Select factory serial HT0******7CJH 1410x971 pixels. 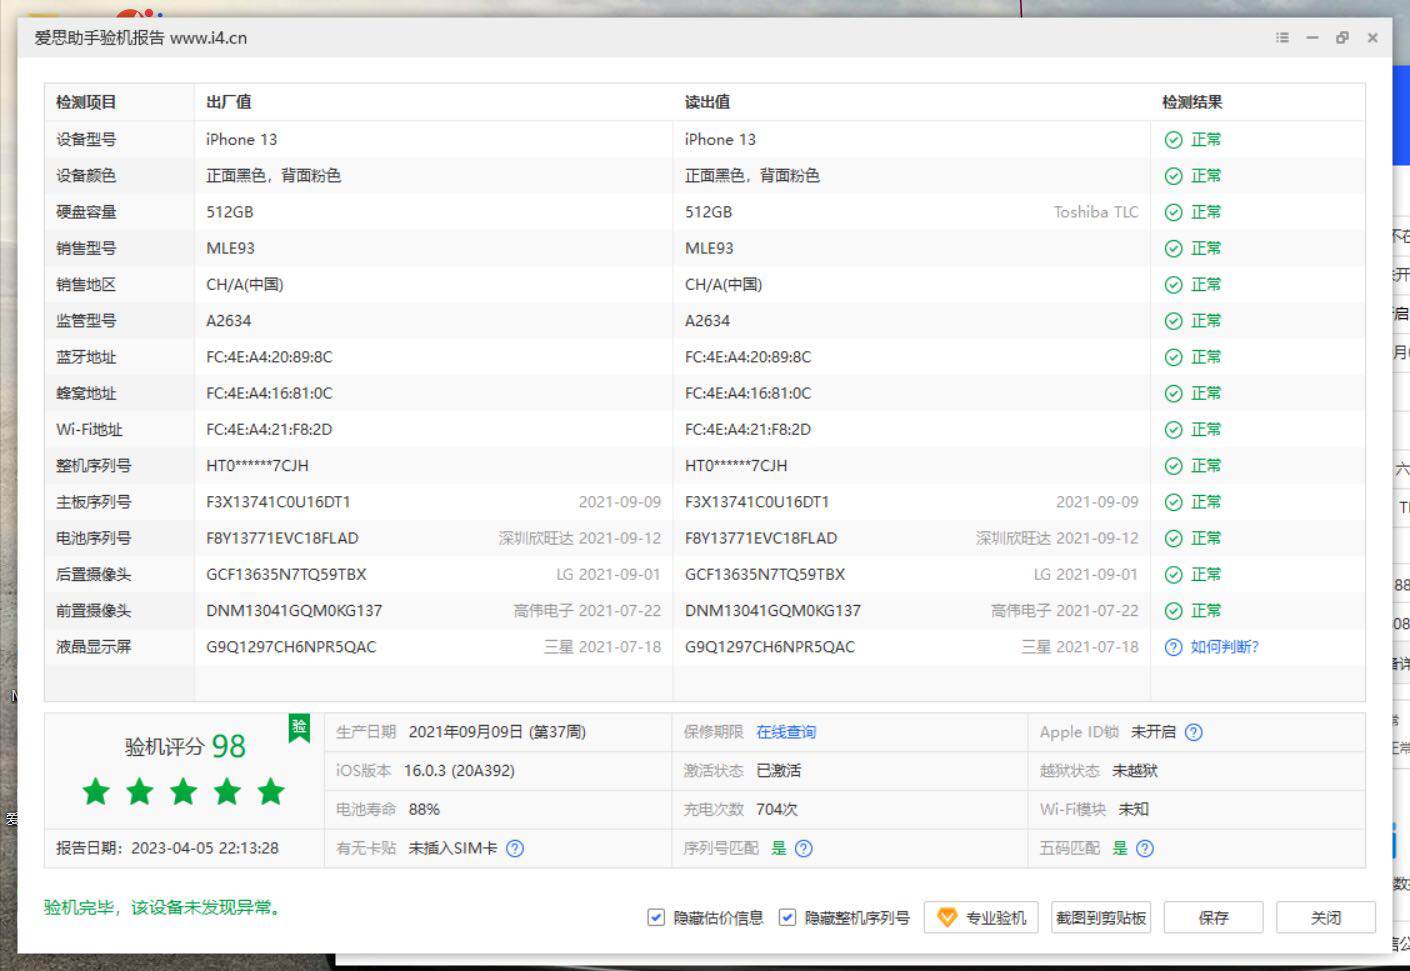pyautogui.click(x=257, y=466)
